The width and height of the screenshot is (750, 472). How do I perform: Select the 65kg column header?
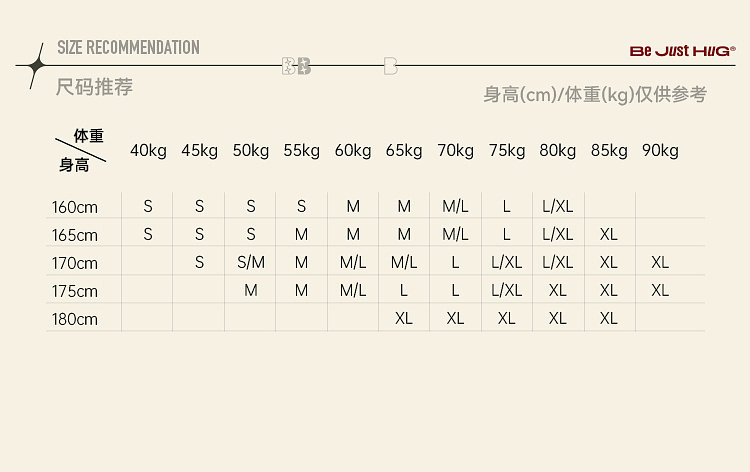pos(404,151)
